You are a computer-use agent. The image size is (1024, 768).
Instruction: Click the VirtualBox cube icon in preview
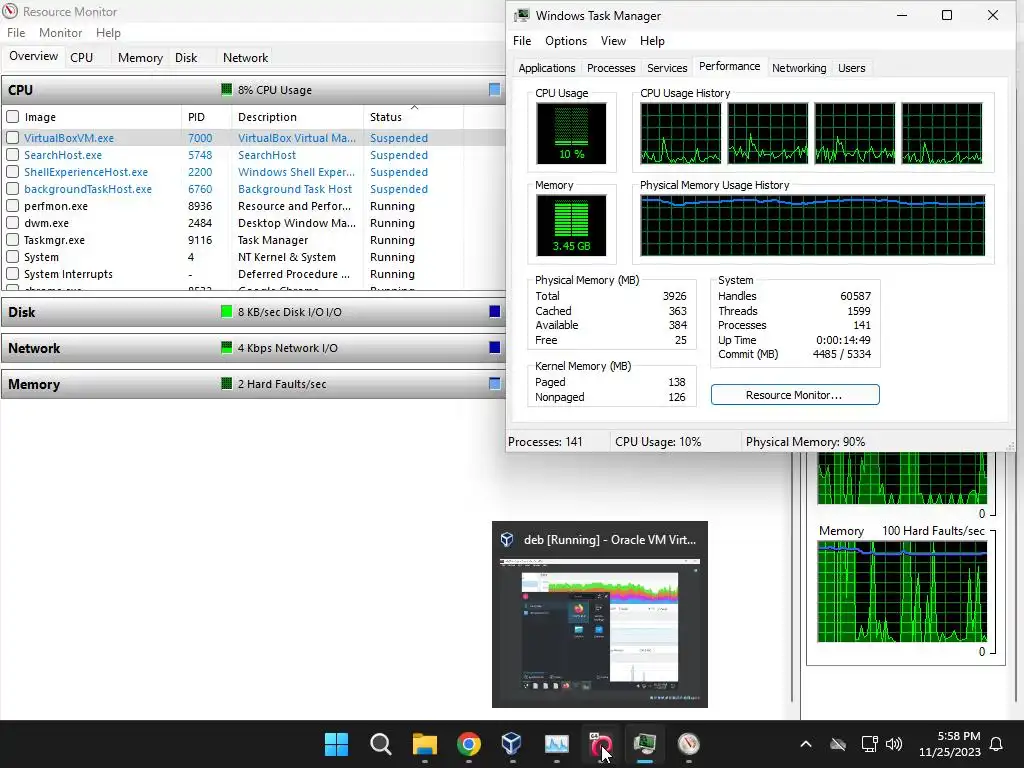pos(507,539)
